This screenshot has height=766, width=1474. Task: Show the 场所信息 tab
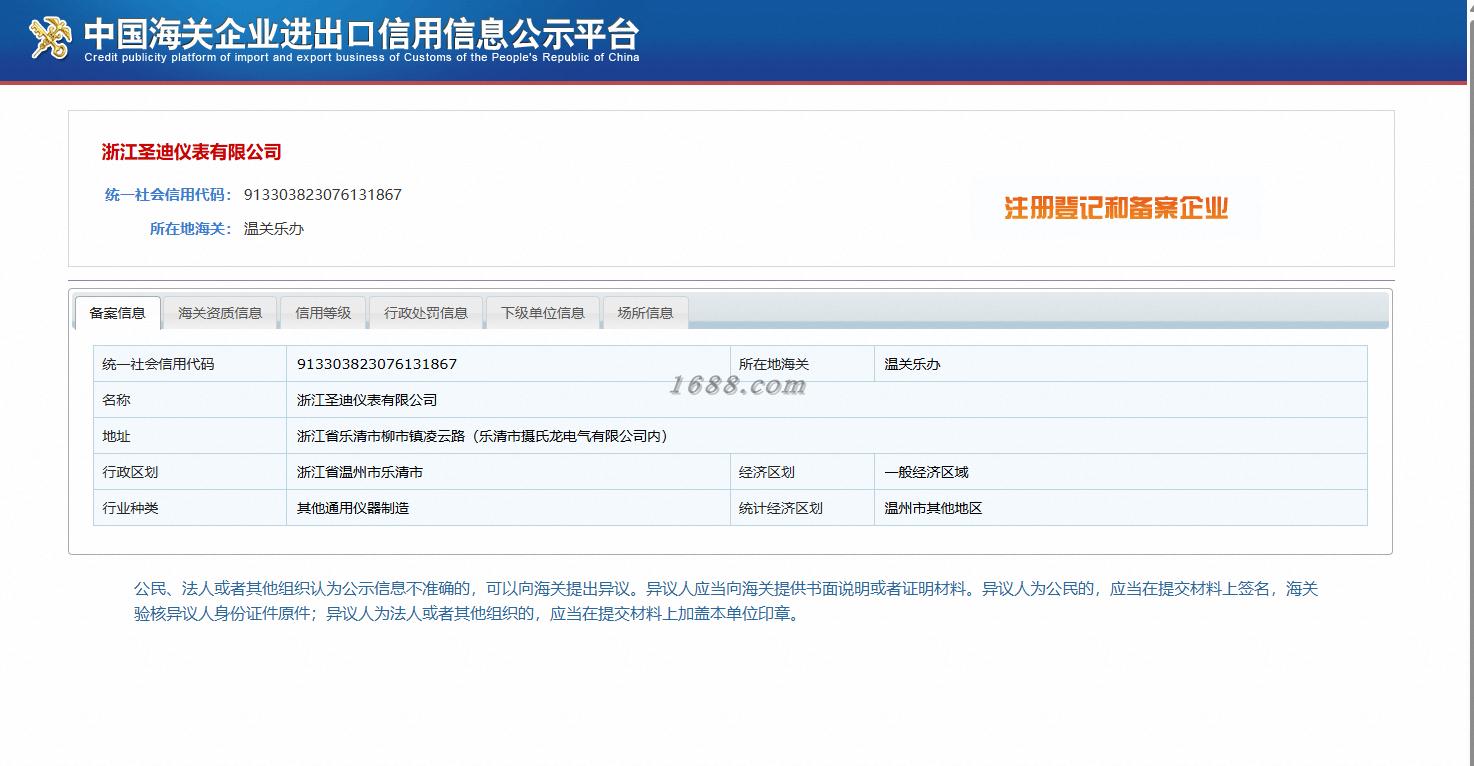646,313
